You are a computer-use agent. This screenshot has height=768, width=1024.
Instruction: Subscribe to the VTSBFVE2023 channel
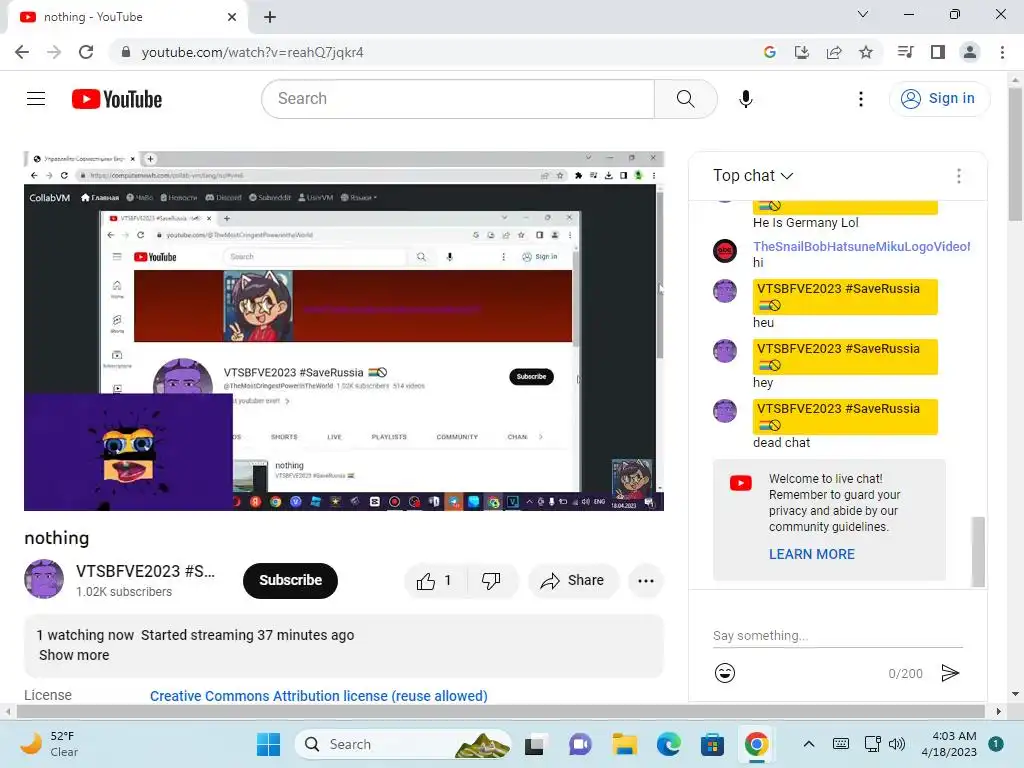click(x=291, y=581)
